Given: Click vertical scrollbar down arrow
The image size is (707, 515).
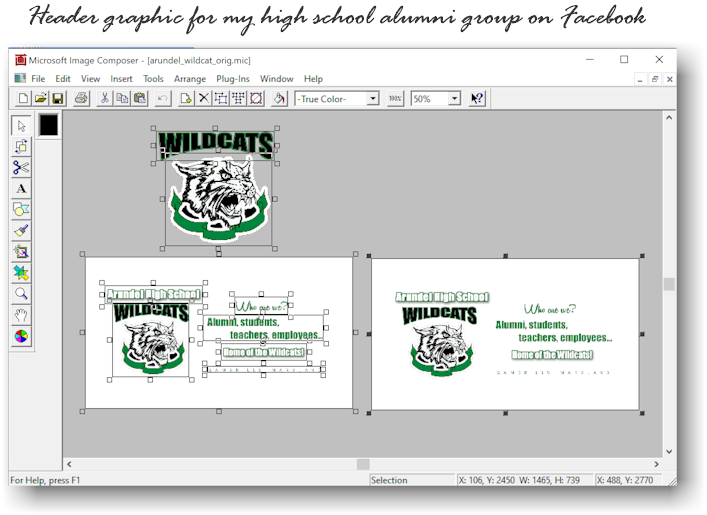Looking at the screenshot, I should tap(669, 451).
